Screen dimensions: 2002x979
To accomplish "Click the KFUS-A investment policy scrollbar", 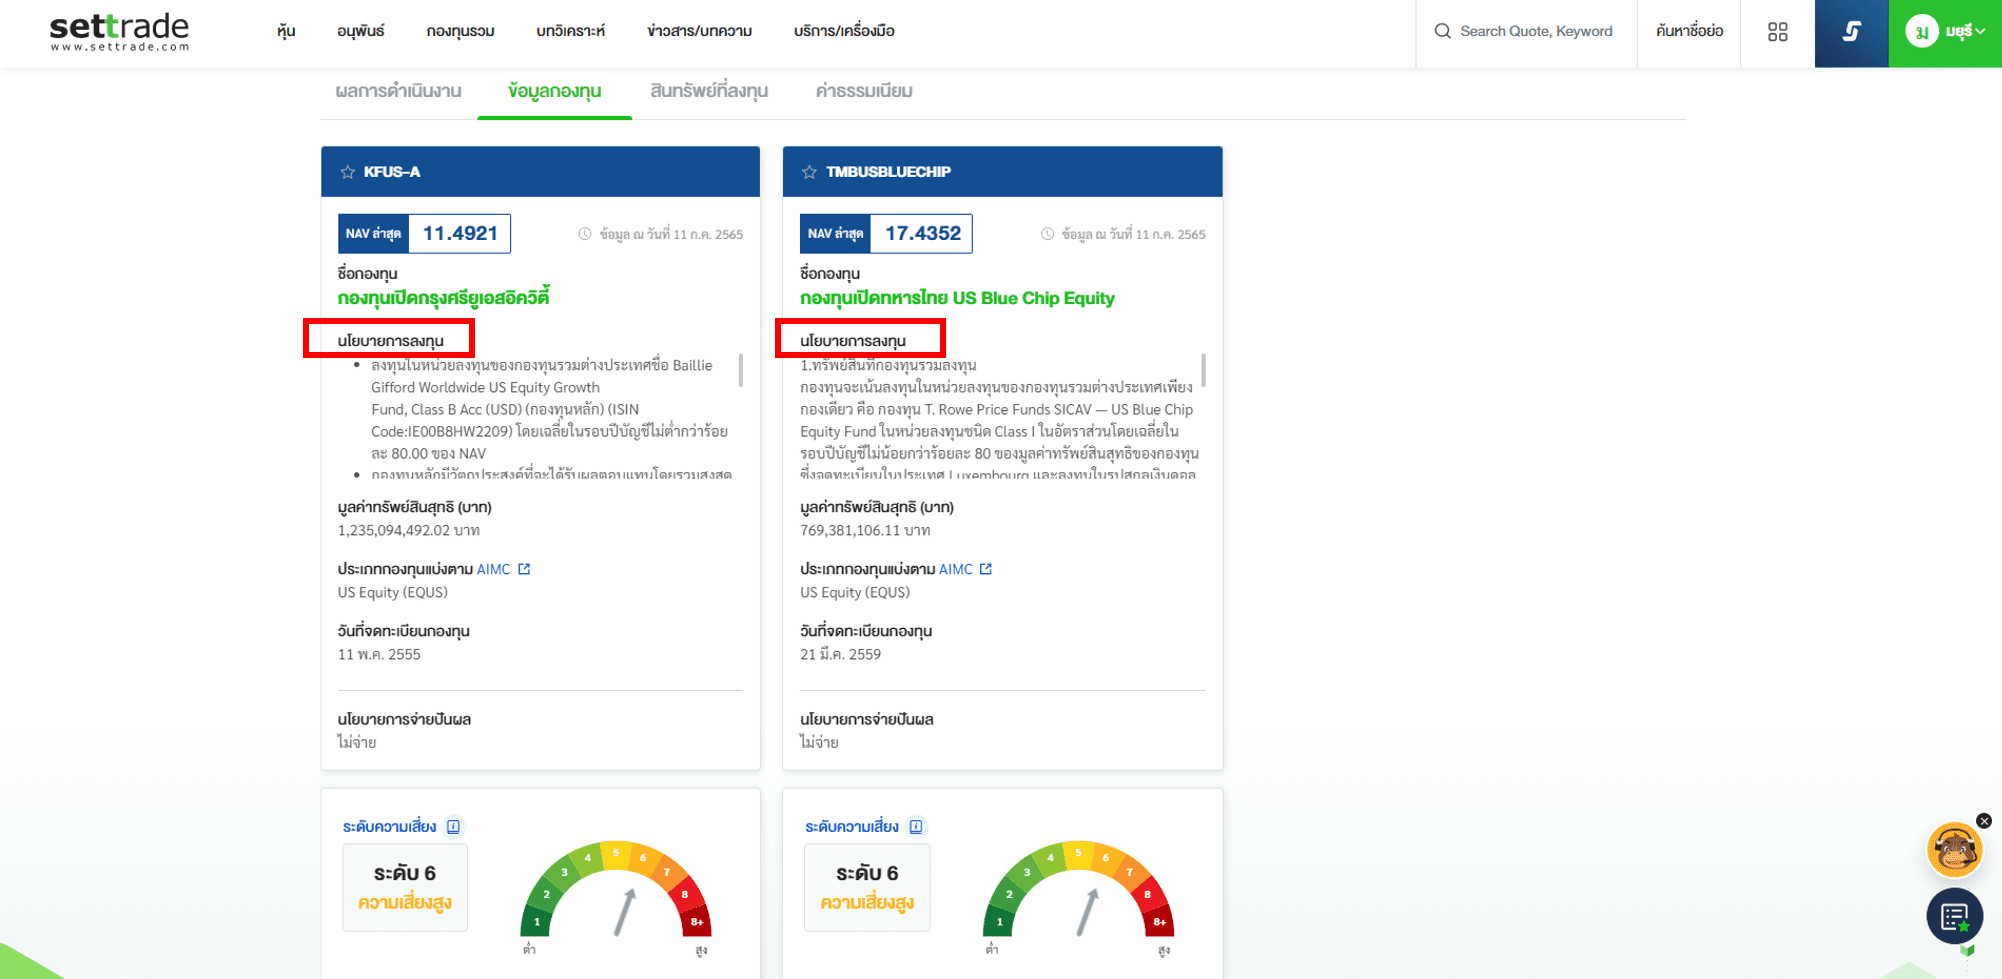I will click(740, 370).
